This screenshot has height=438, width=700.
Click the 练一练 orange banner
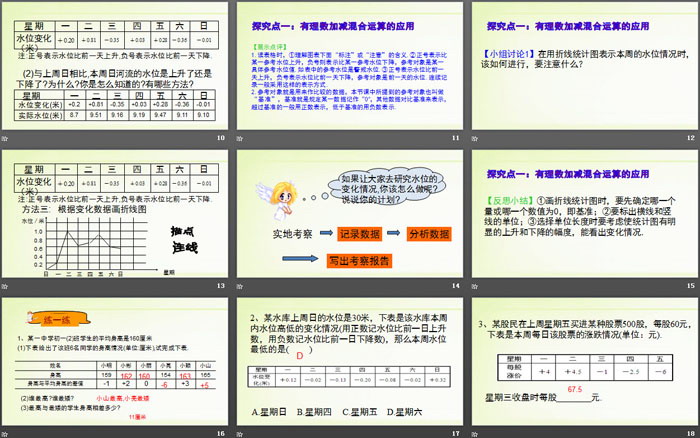(59, 319)
